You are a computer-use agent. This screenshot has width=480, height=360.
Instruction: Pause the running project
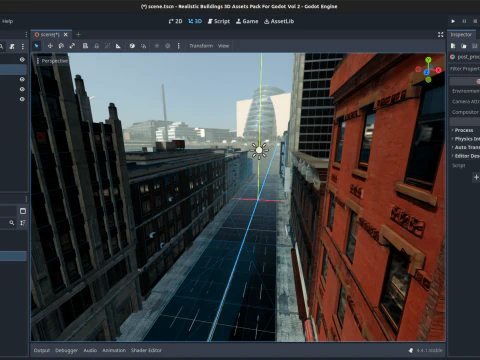pos(464,21)
